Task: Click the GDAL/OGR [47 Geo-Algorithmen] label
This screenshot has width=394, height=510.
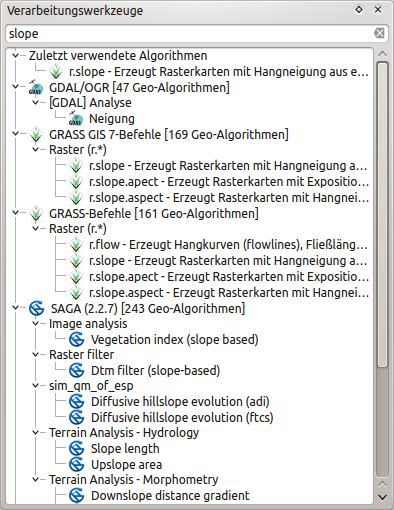Action: [139, 88]
